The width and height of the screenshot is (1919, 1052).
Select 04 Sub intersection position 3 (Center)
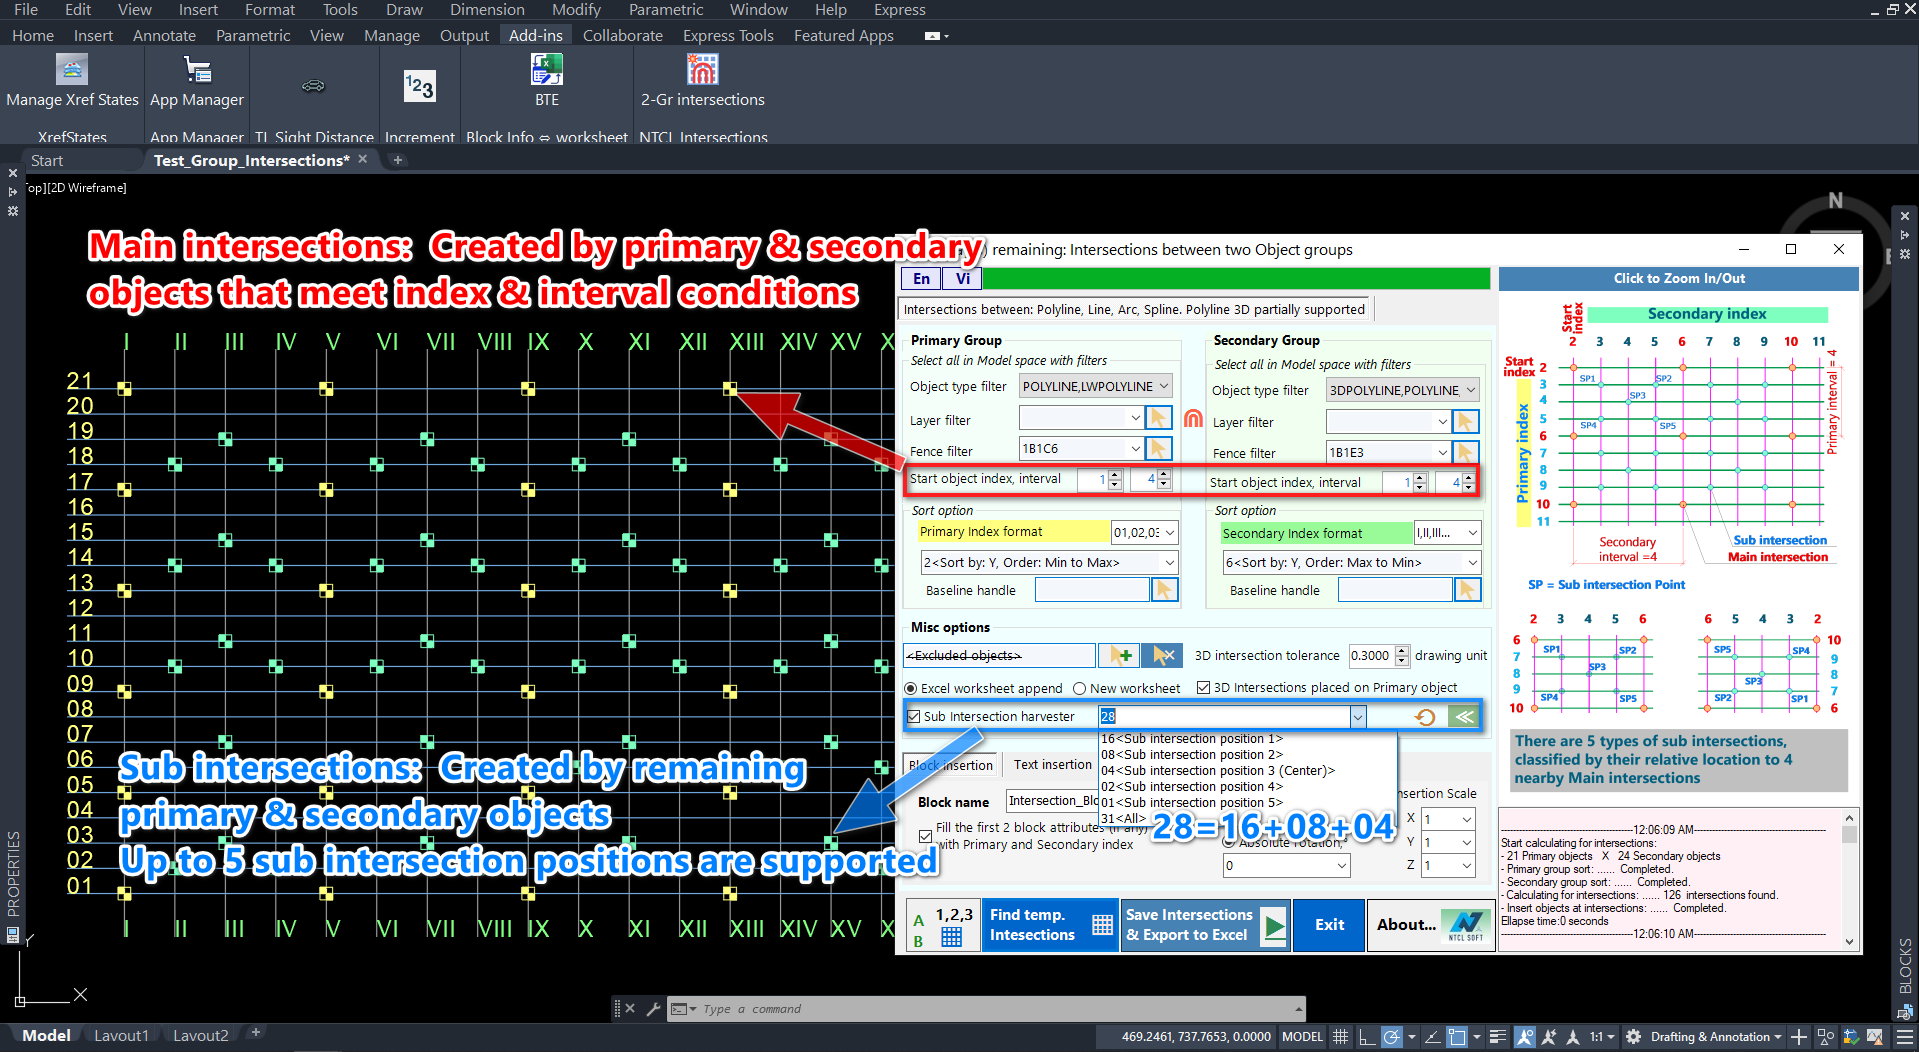coord(1217,771)
